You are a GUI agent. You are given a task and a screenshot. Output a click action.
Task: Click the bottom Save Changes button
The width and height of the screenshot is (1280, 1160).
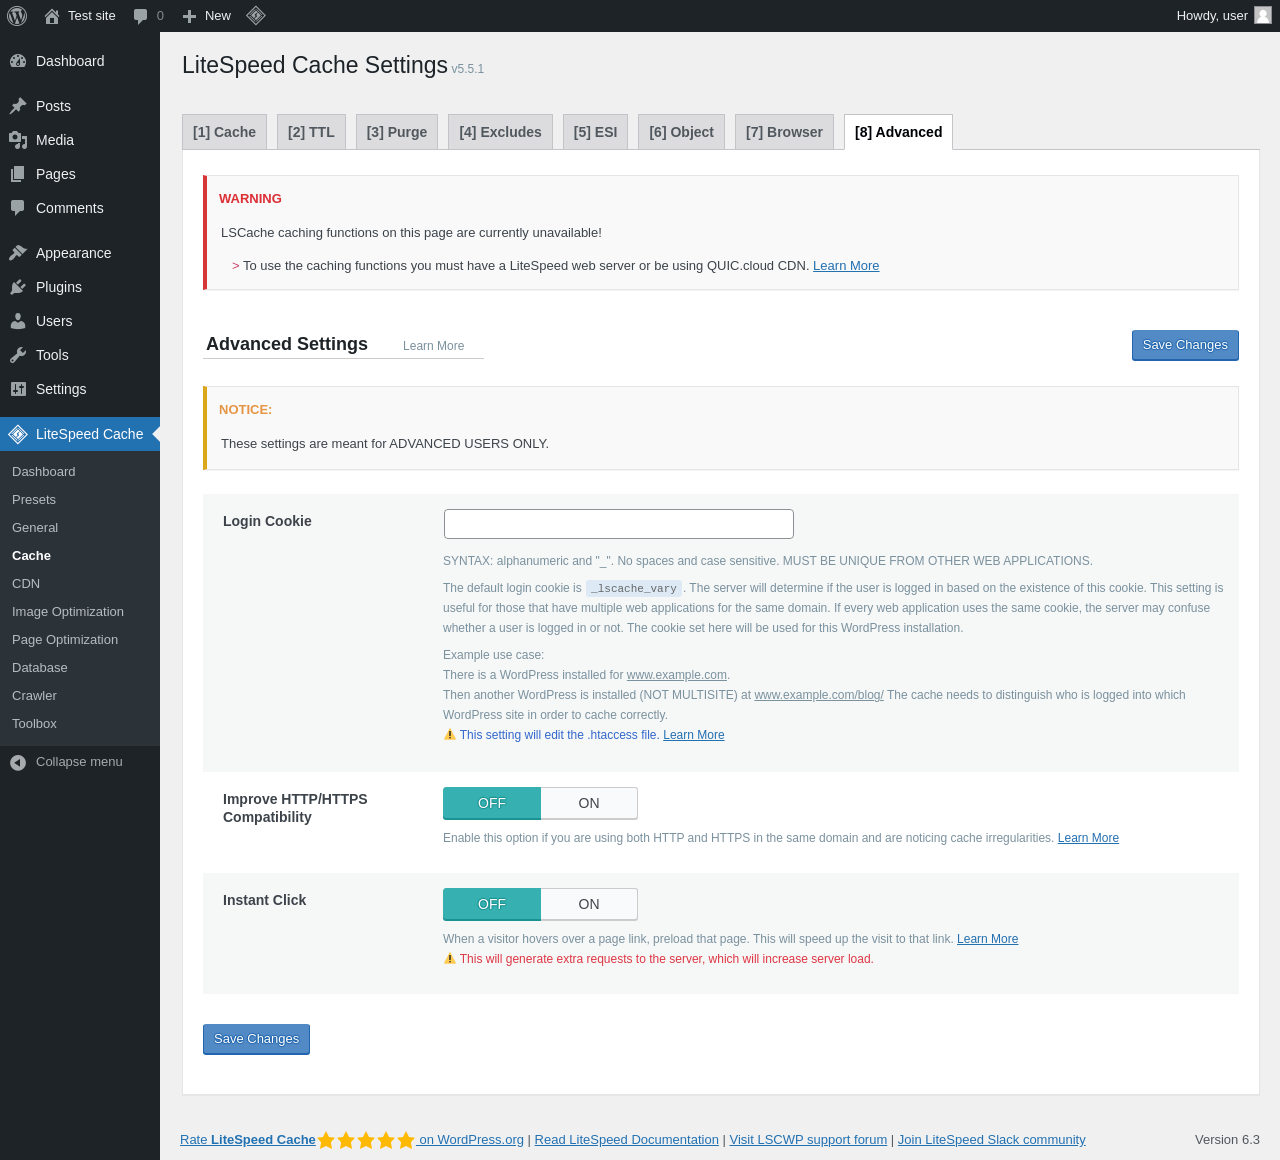coord(256,1039)
